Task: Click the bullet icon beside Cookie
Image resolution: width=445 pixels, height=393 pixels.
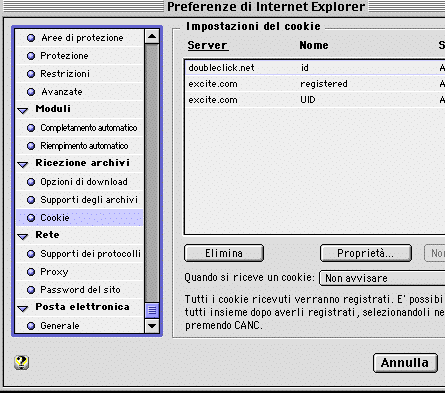Action: coord(31,218)
